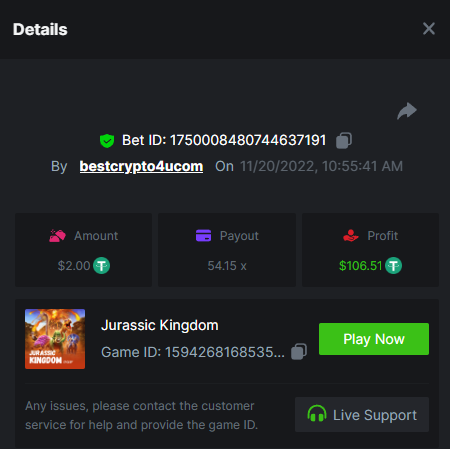Viewport: 450px width, 449px height.
Task: Open Live Support chat
Action: pos(362,415)
